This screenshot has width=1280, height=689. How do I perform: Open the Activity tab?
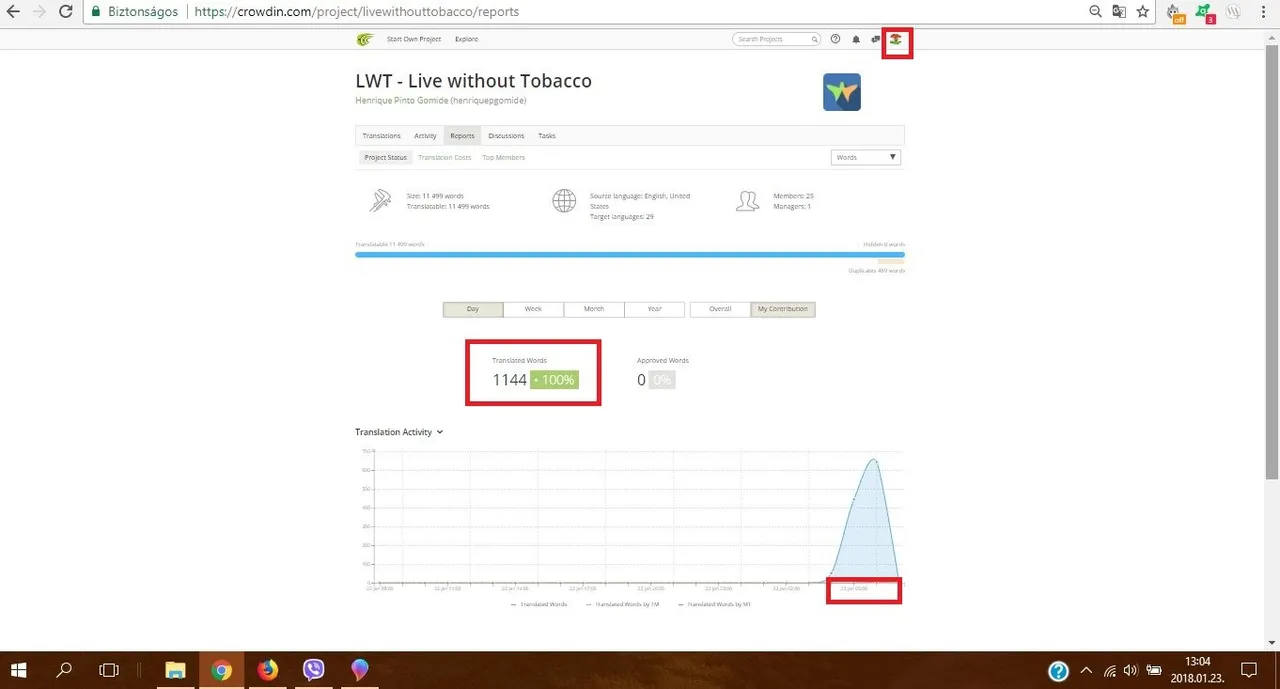[425, 136]
